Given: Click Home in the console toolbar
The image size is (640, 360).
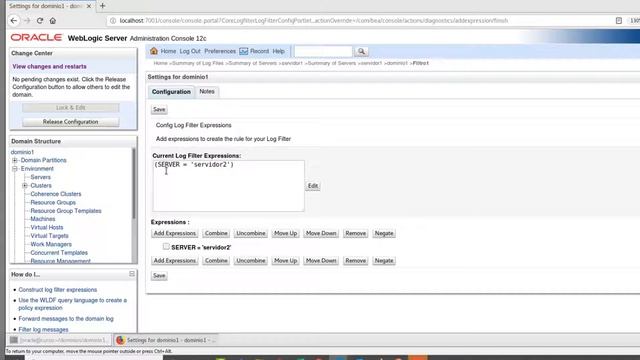Looking at the screenshot, I should 168,51.
